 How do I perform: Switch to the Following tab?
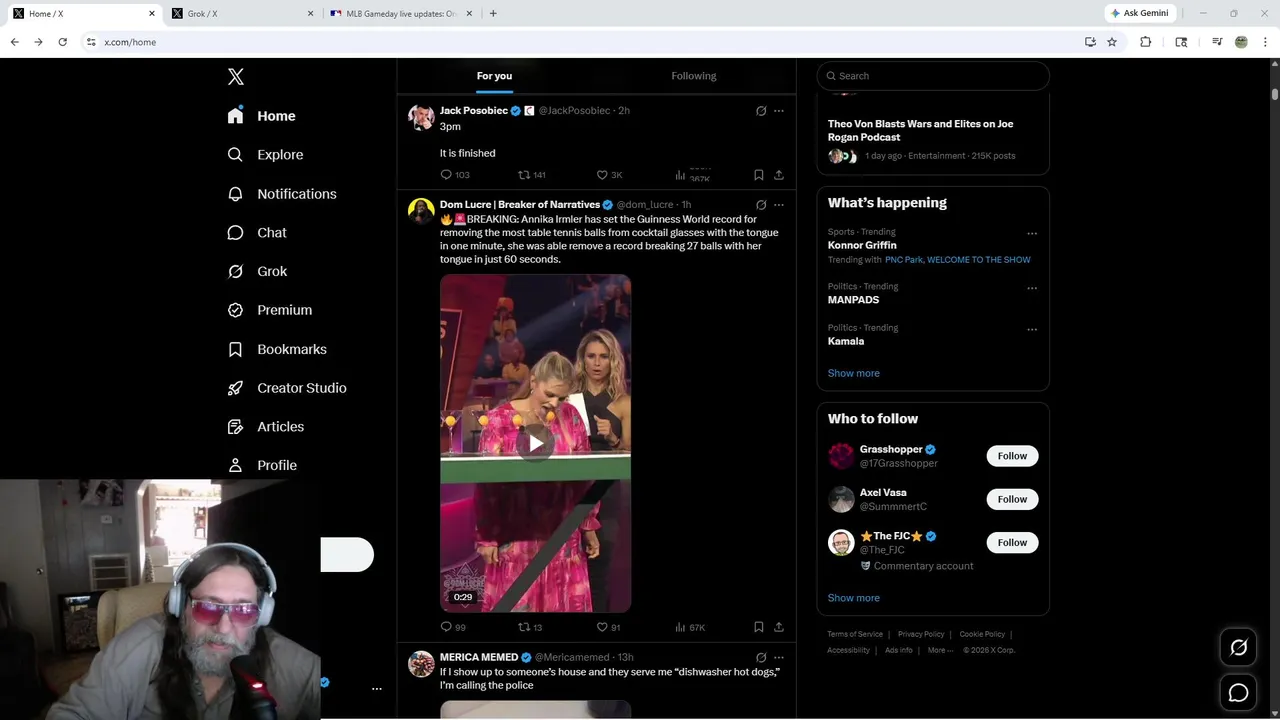coord(694,76)
